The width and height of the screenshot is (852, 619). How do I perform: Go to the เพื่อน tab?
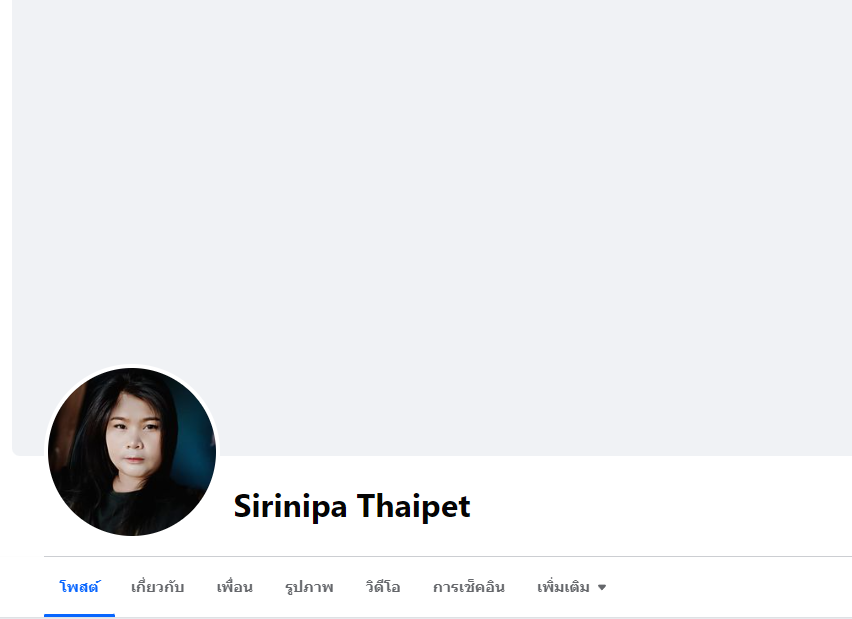point(235,587)
